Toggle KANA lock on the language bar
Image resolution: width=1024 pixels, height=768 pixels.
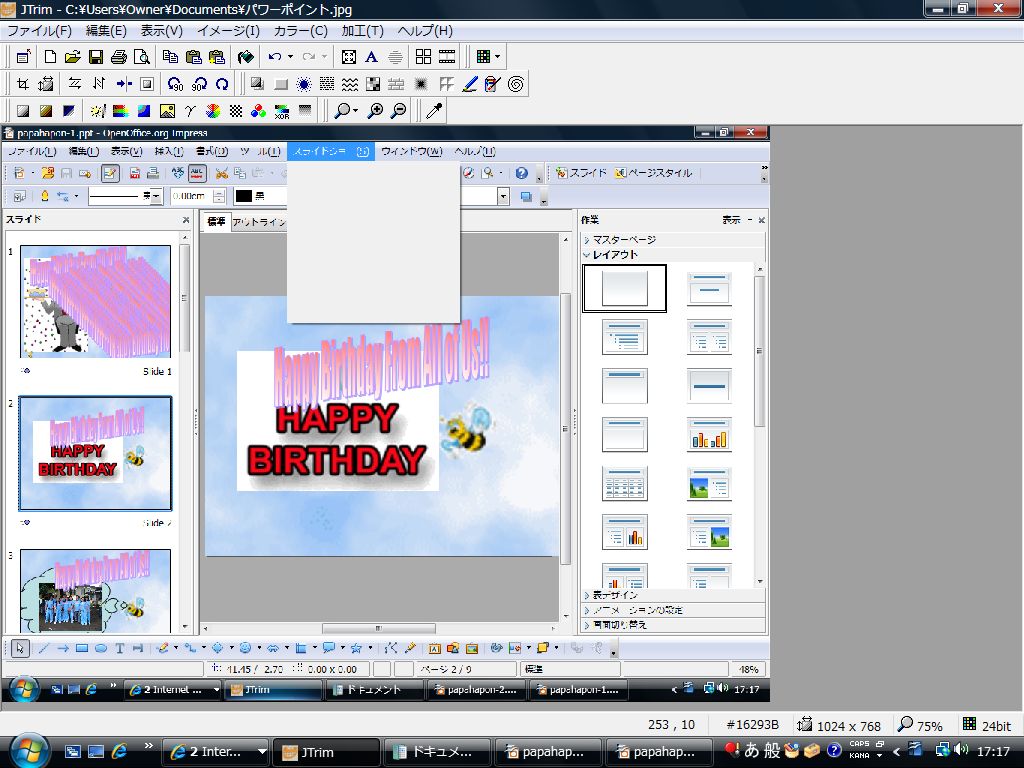[x=859, y=756]
